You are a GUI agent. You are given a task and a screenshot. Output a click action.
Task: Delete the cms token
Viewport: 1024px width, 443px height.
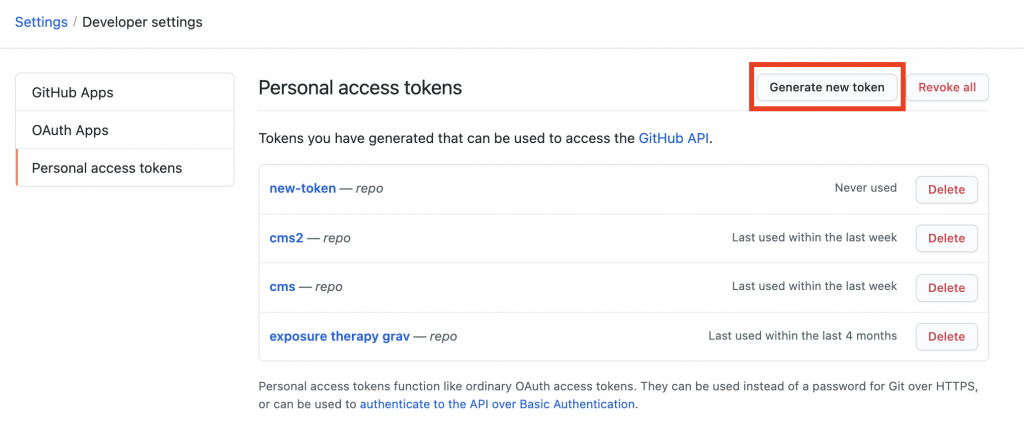point(946,287)
